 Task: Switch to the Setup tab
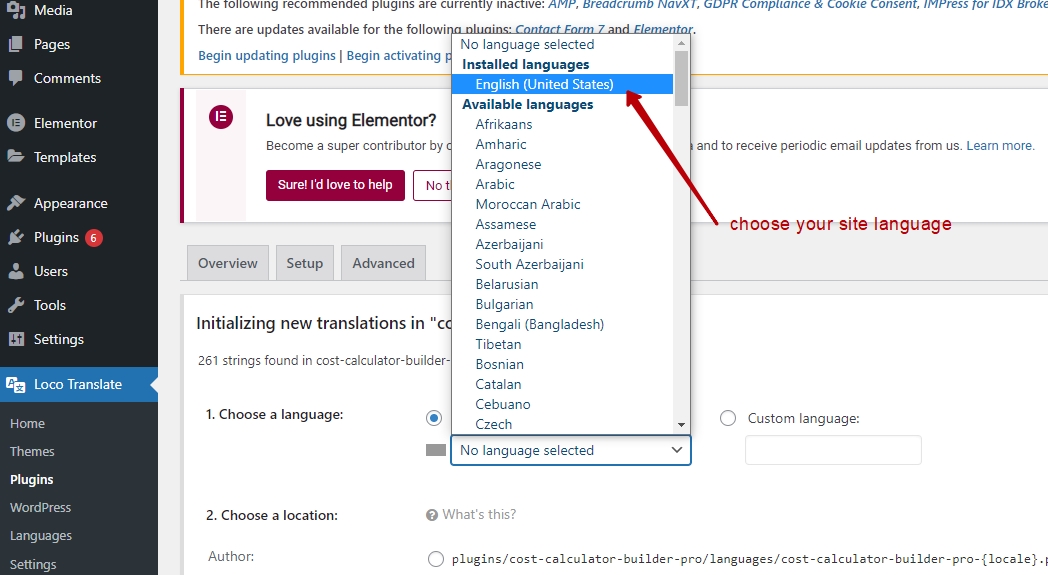305,263
